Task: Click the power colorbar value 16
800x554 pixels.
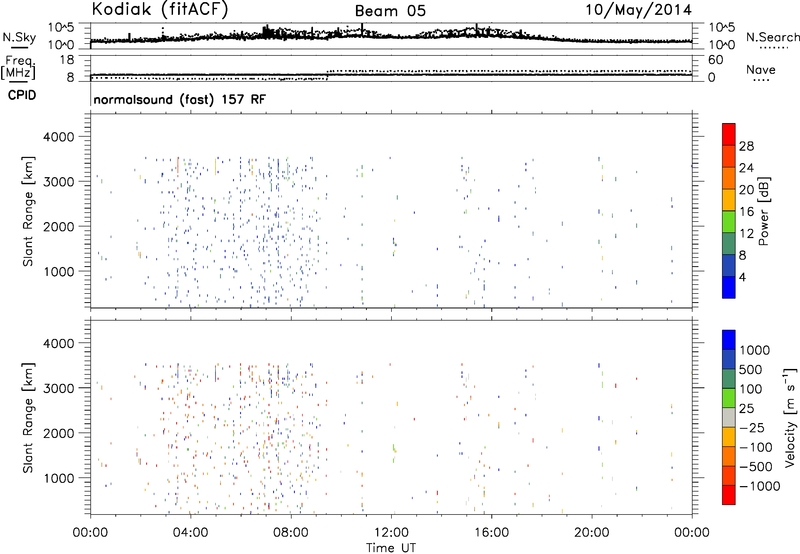Action: click(746, 212)
